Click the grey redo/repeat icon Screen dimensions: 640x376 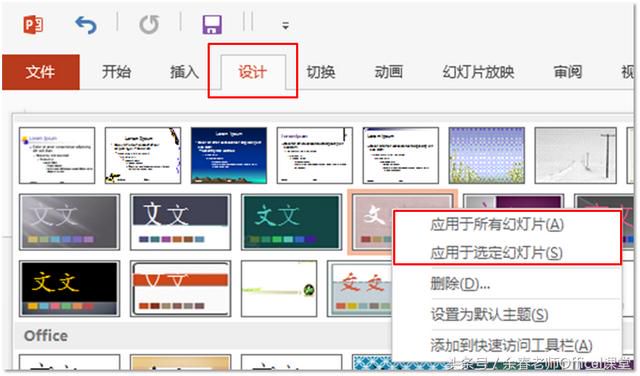pos(149,24)
